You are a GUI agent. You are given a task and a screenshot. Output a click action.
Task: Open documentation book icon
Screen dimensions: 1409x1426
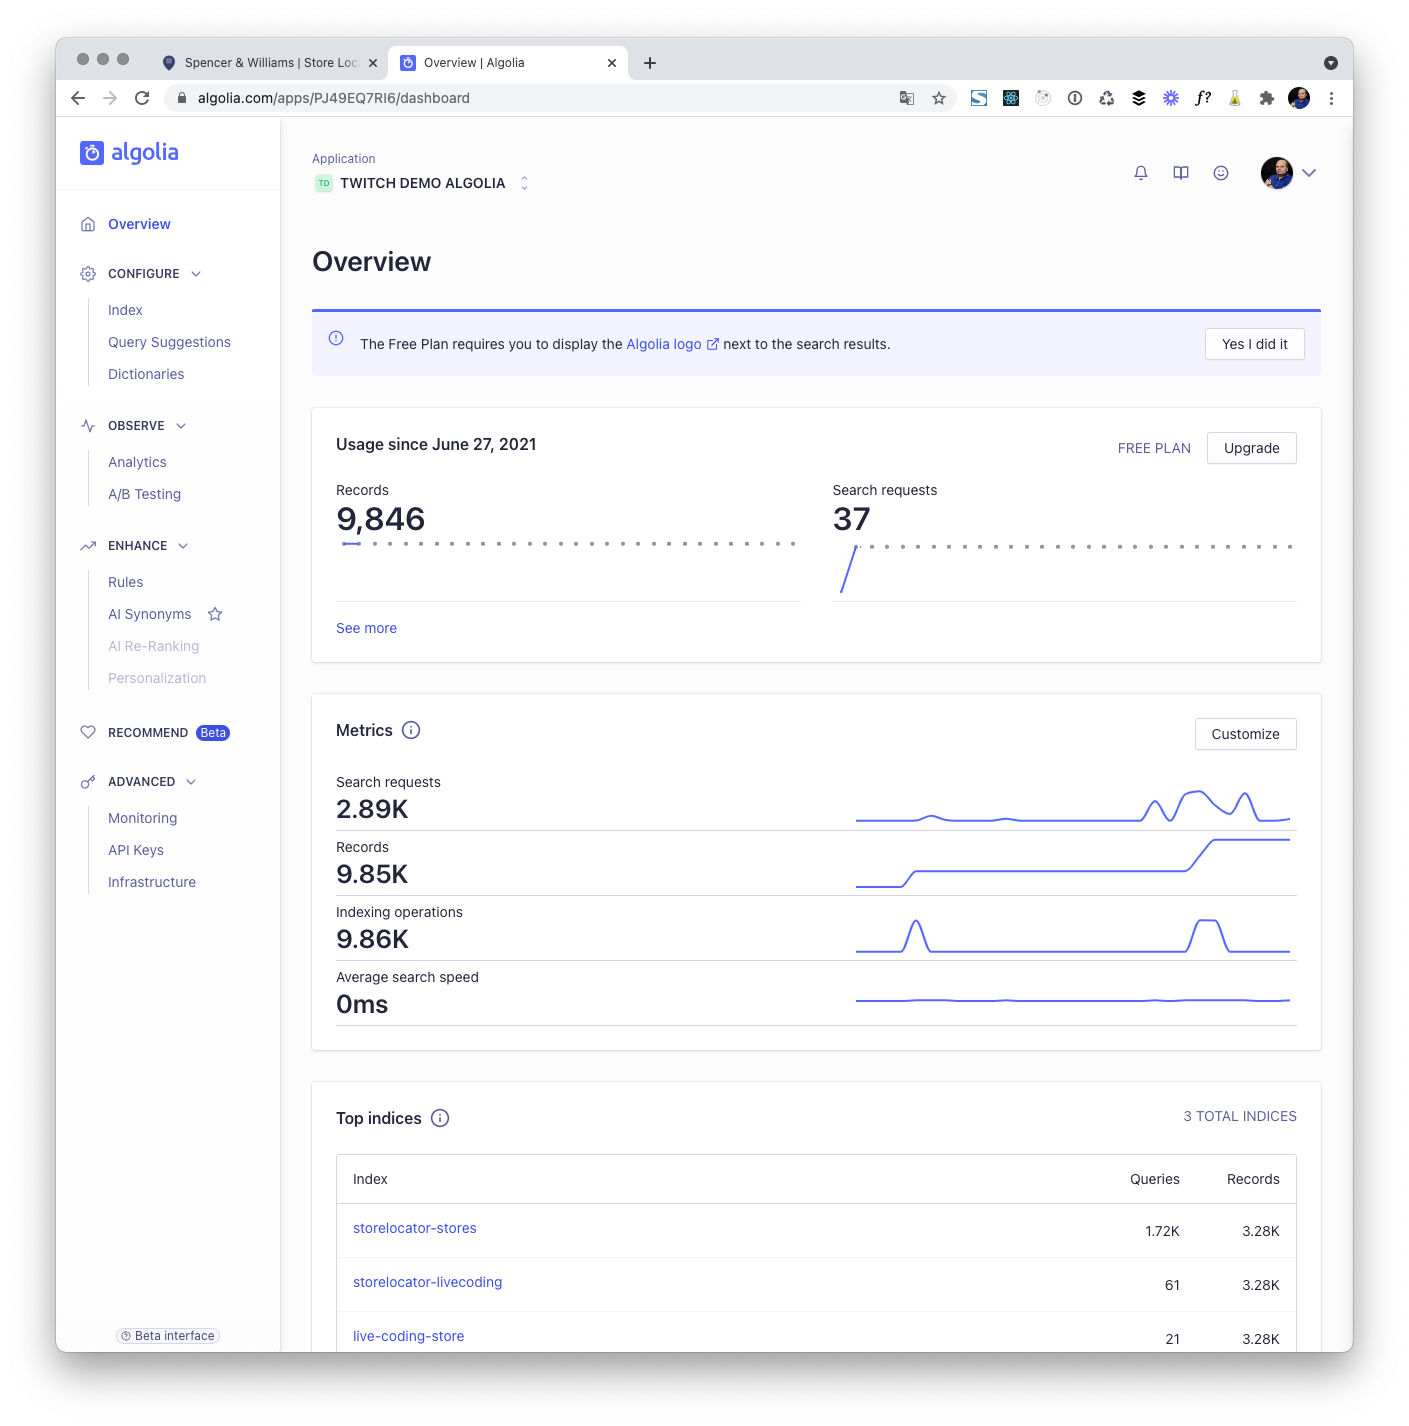[x=1181, y=173]
